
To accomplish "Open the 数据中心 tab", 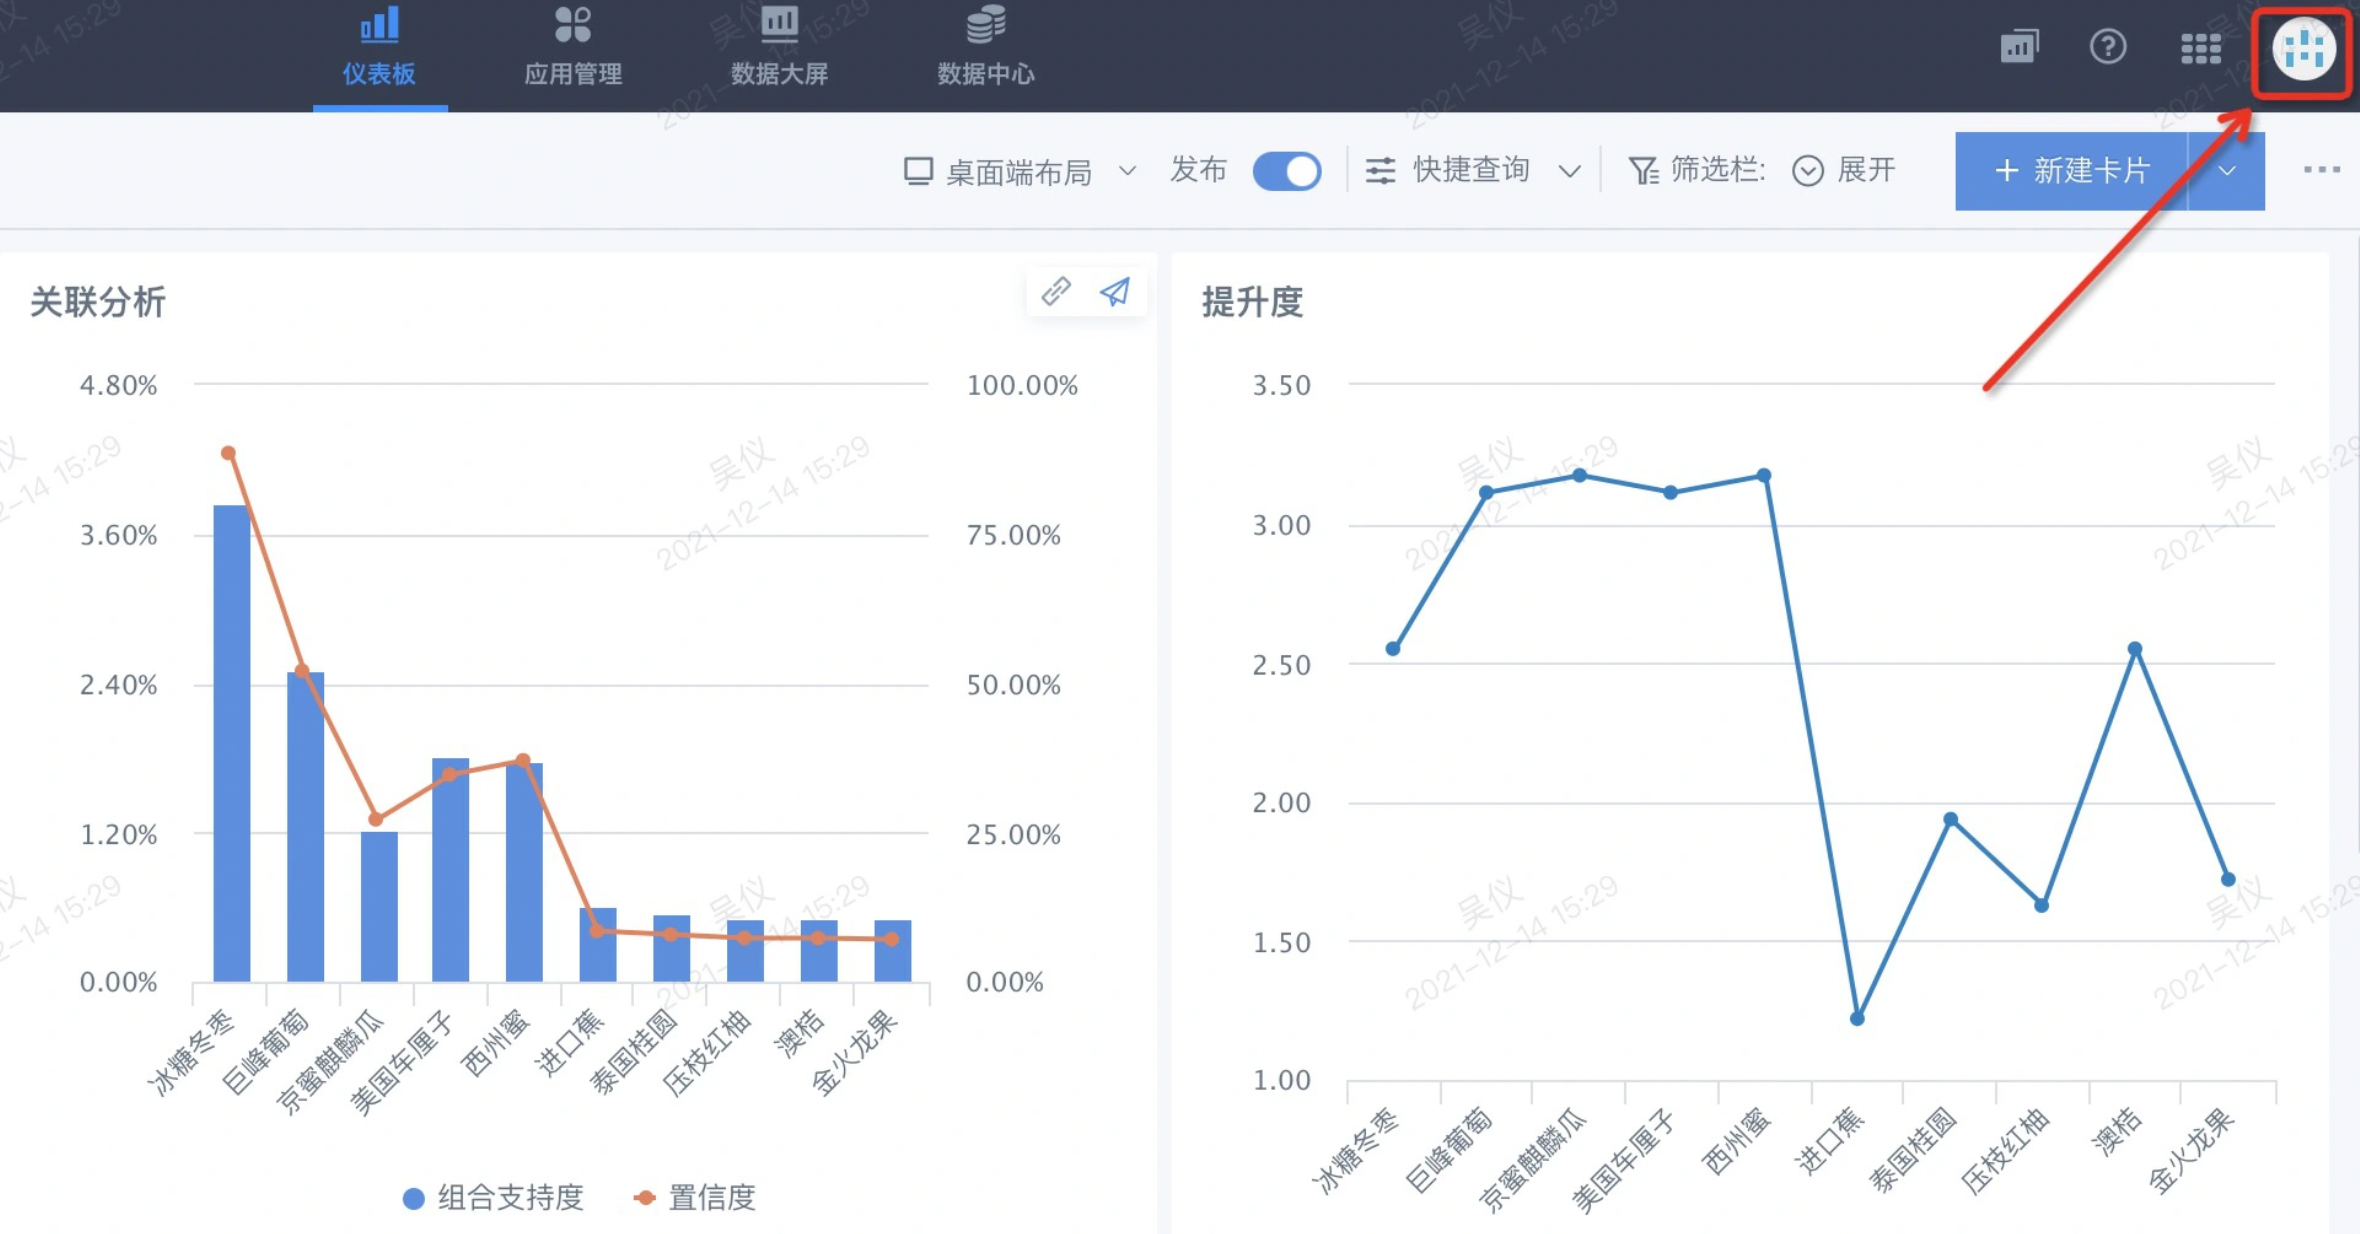I will click(985, 47).
